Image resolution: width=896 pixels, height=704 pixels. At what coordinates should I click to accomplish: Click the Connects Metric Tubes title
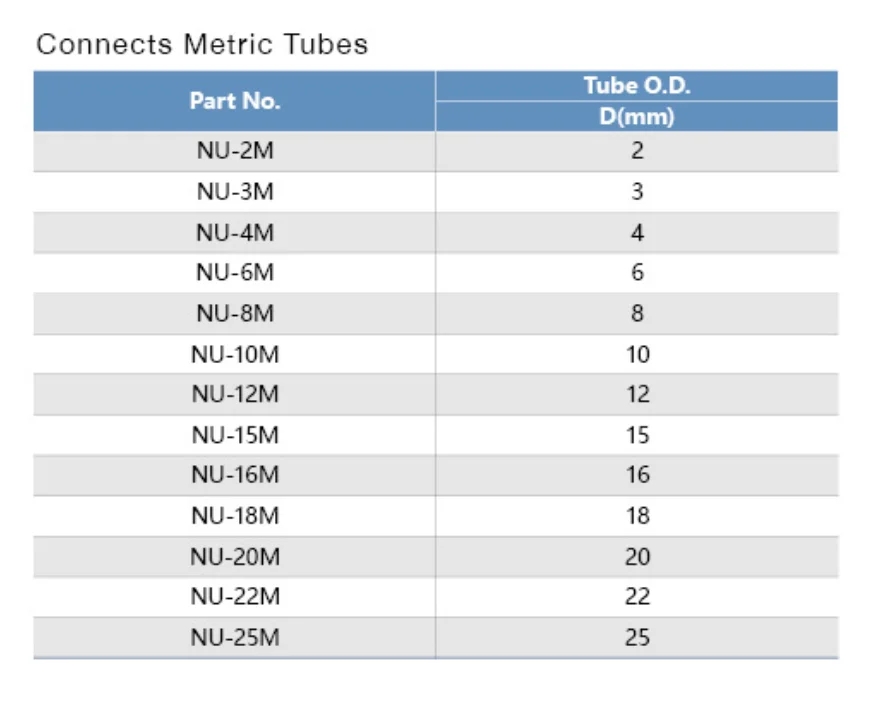click(202, 45)
